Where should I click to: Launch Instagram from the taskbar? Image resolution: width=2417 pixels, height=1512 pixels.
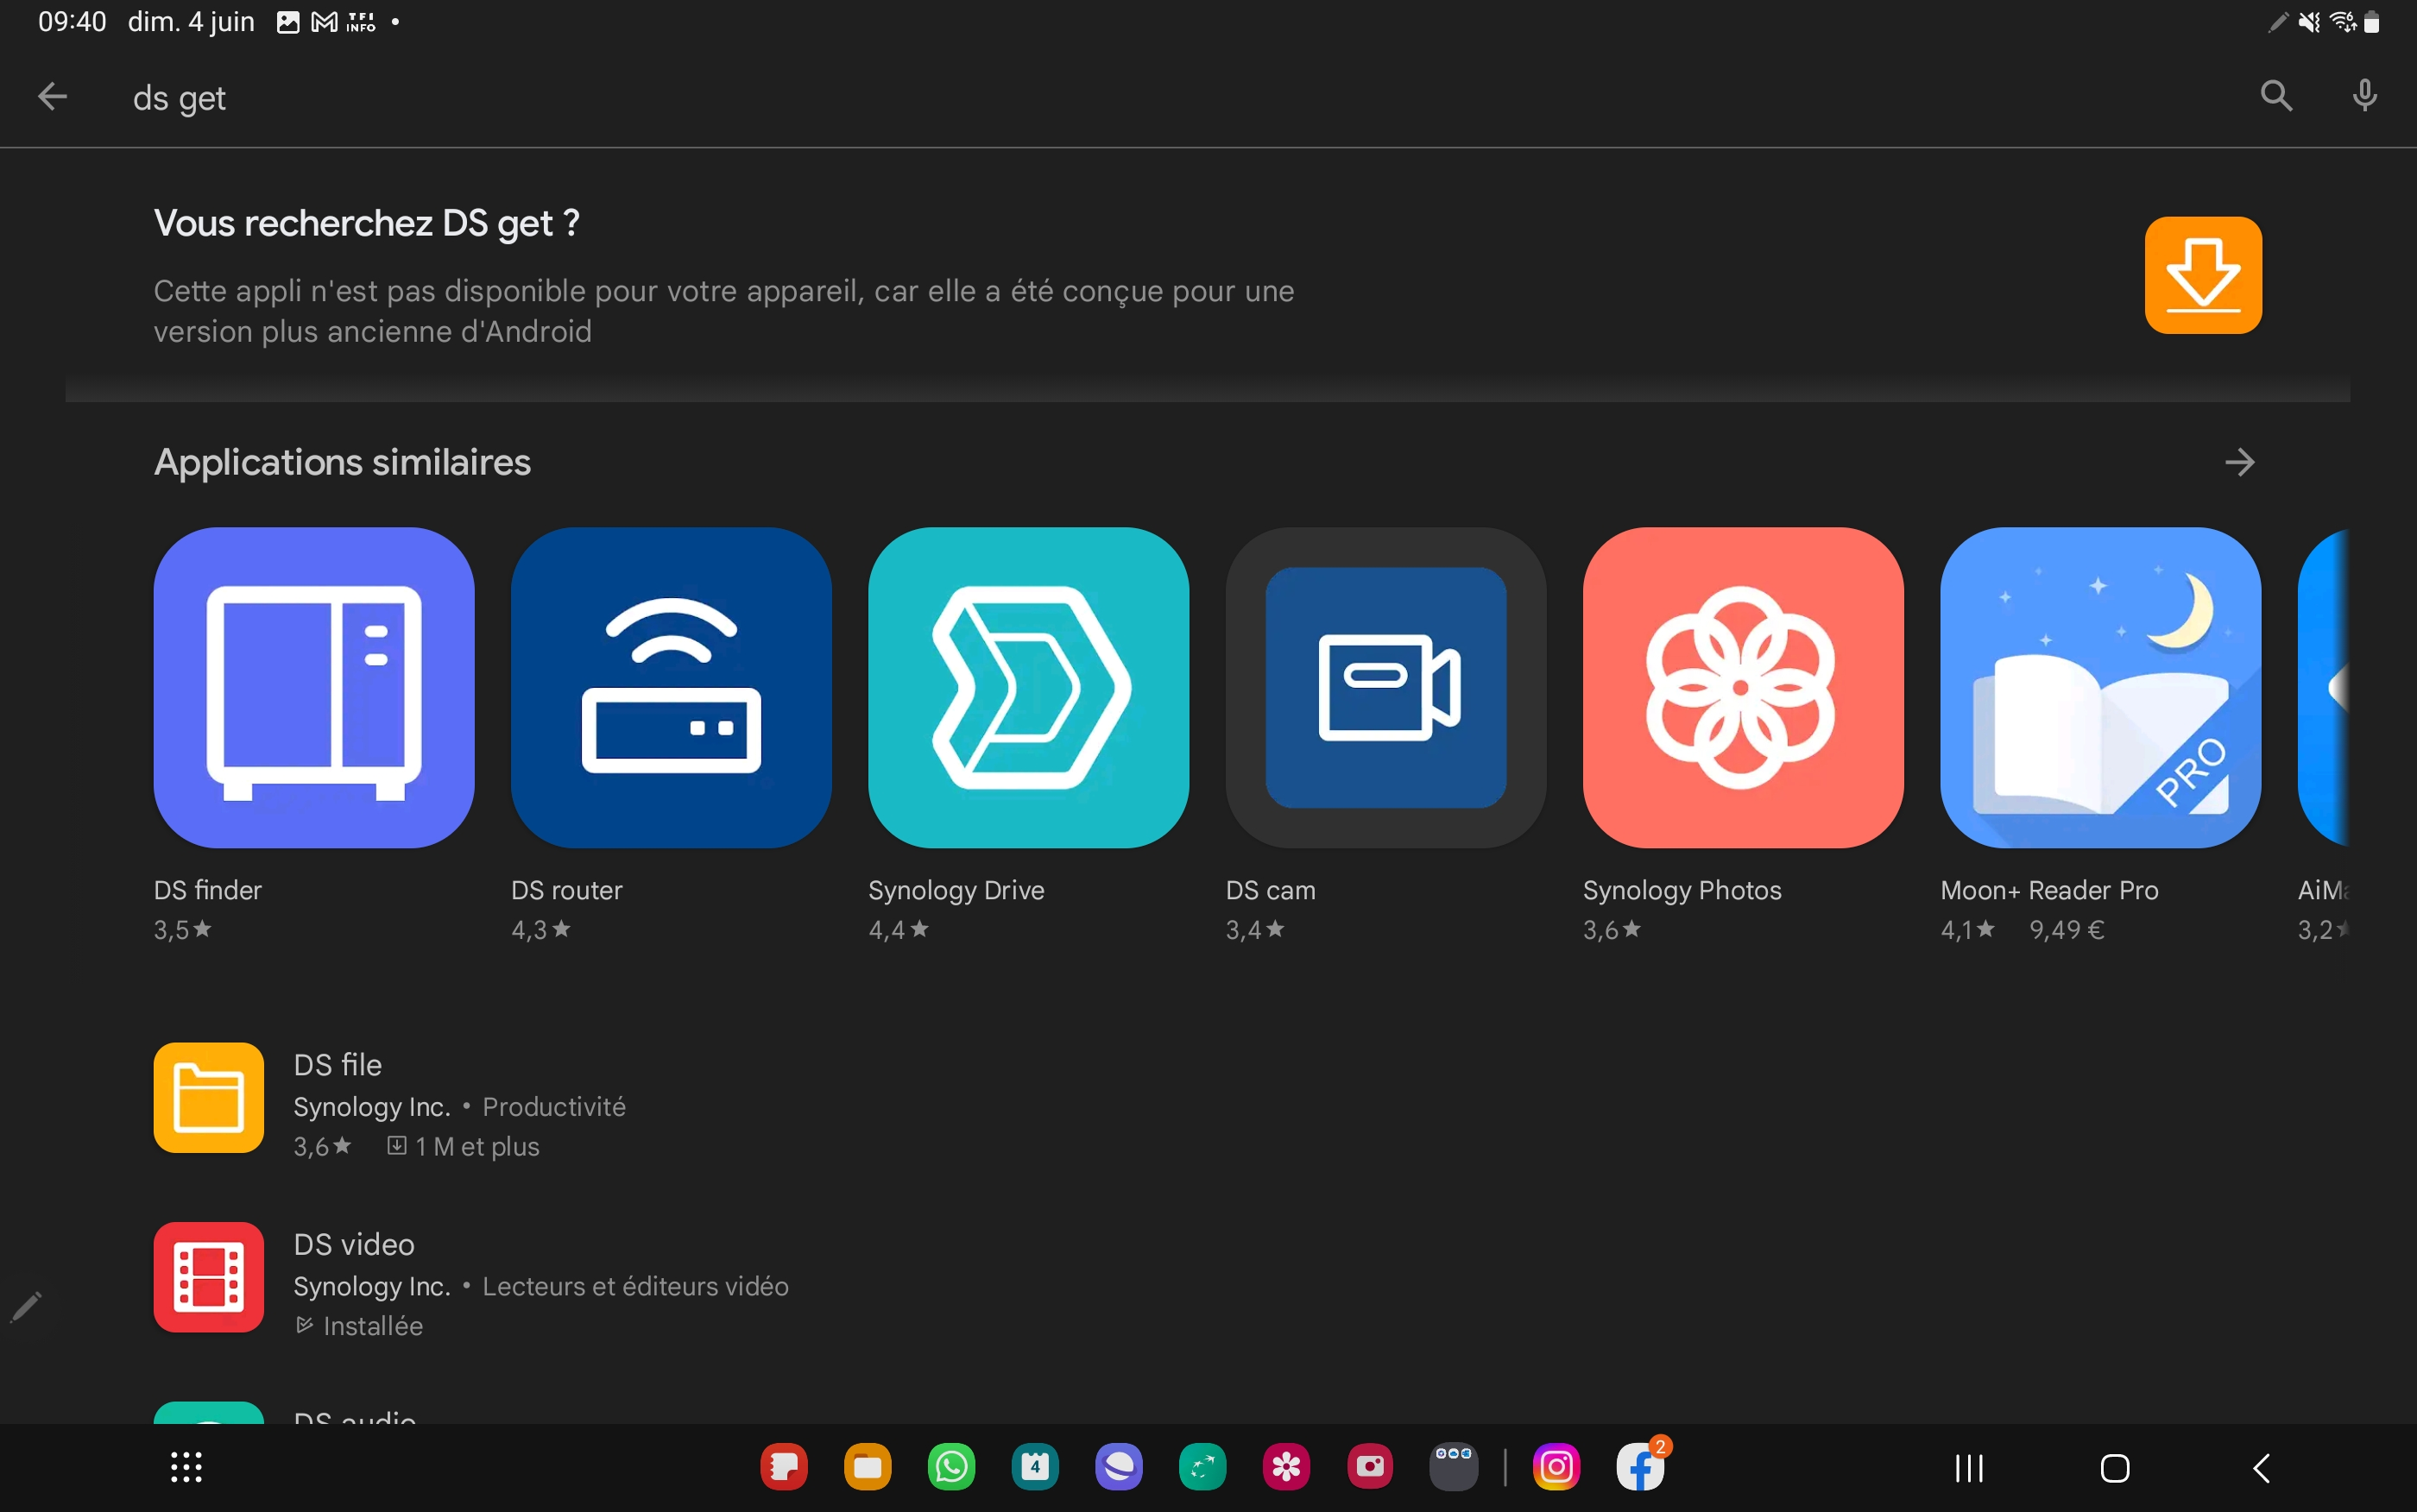pyautogui.click(x=1556, y=1467)
